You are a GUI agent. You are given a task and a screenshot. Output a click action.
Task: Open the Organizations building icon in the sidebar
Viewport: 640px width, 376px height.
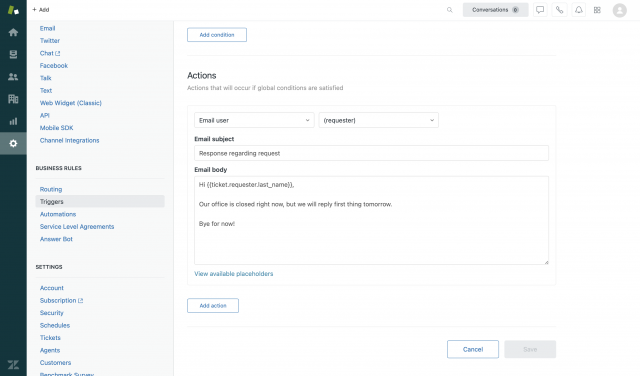13,99
